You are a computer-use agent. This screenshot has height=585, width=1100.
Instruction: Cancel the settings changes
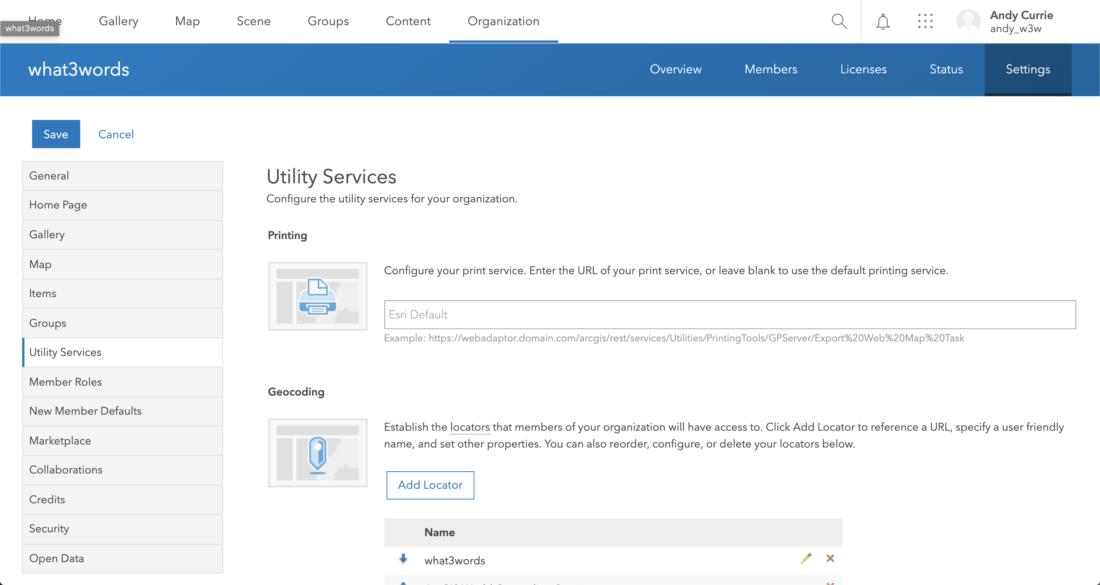pyautogui.click(x=116, y=134)
